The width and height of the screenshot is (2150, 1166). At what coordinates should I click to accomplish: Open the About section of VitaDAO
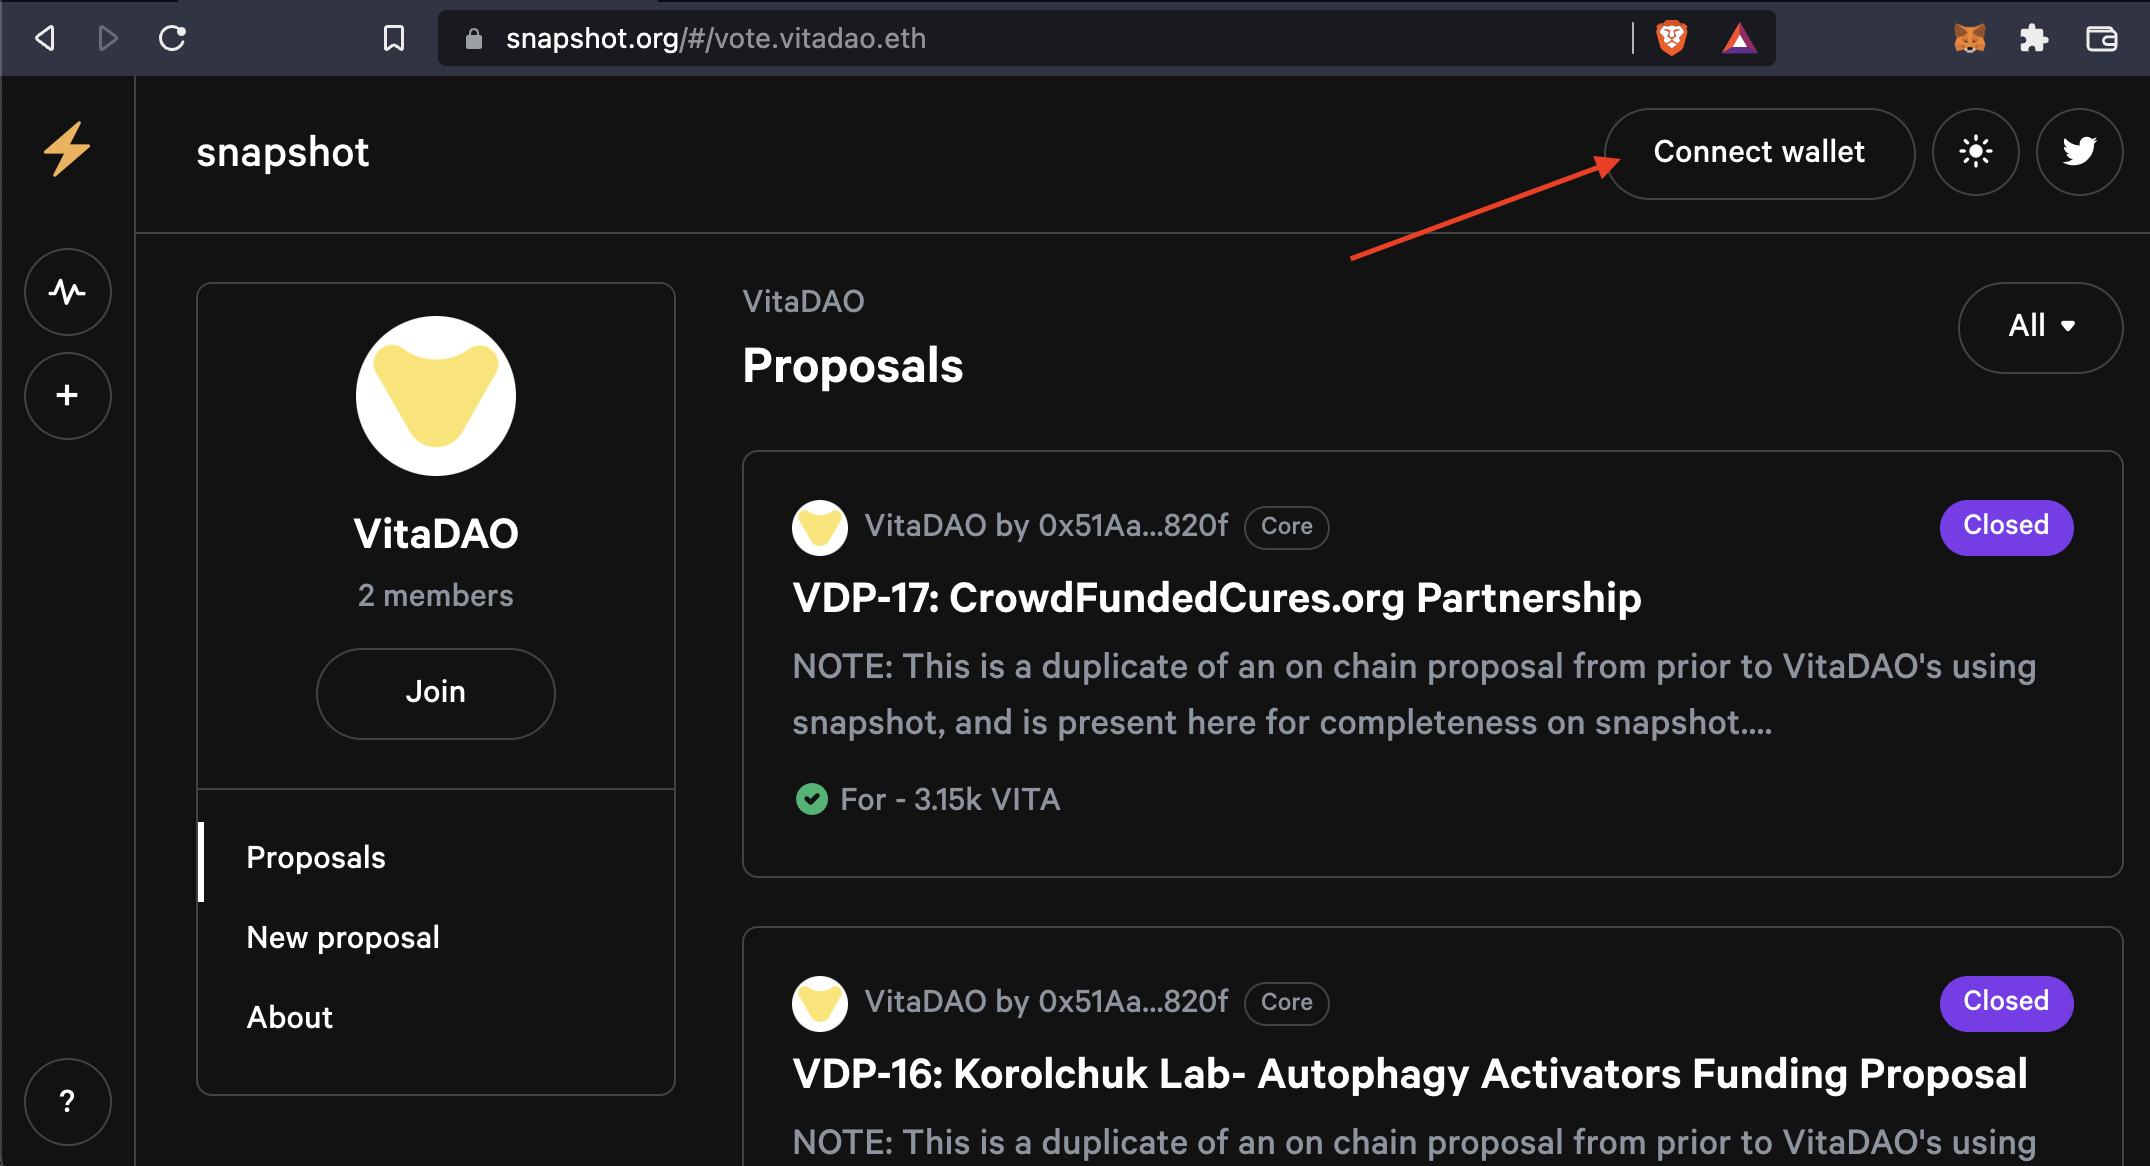click(289, 1017)
